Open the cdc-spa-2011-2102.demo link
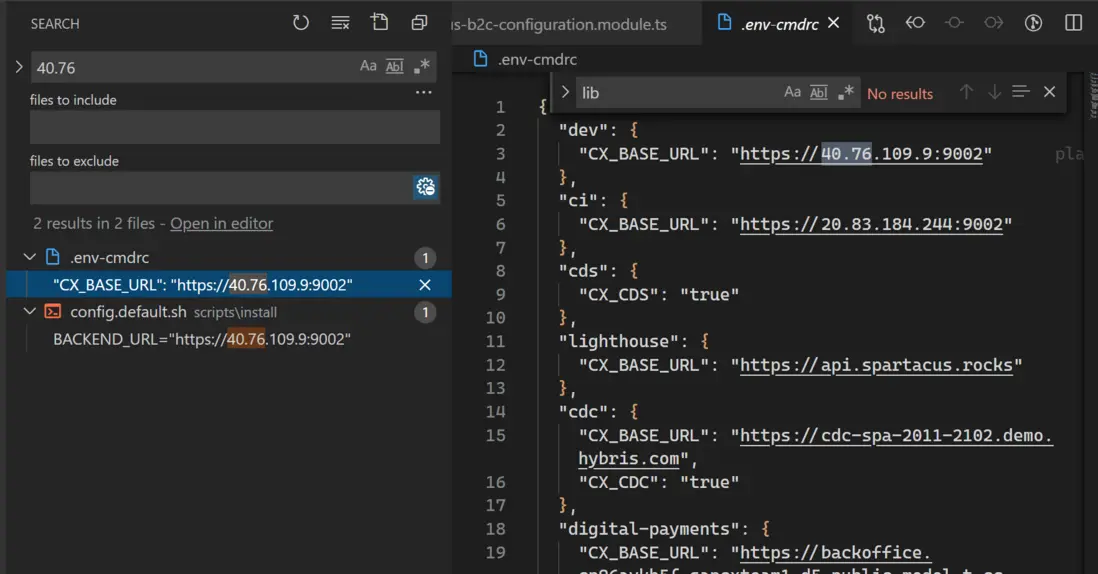The height and width of the screenshot is (574, 1098). click(896, 435)
